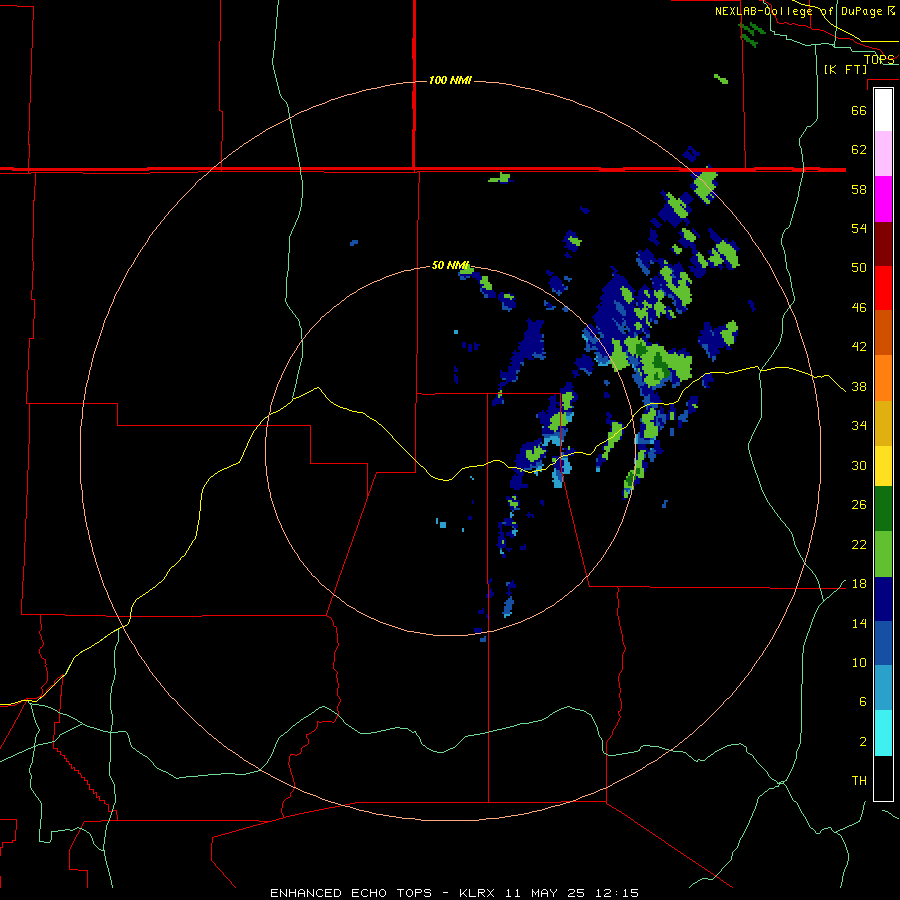
Task: Click the dark red maroon legend swatch
Action: pos(883,243)
